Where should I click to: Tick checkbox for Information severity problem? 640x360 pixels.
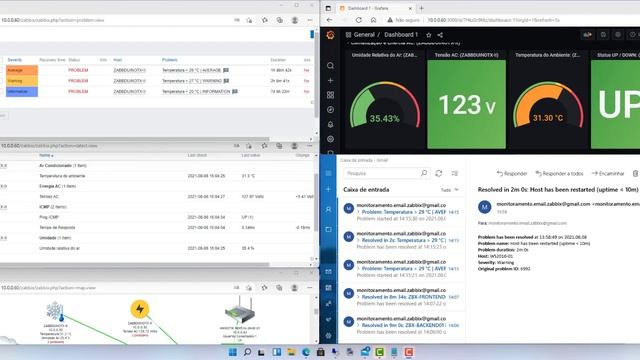pyautogui.click(x=2, y=91)
